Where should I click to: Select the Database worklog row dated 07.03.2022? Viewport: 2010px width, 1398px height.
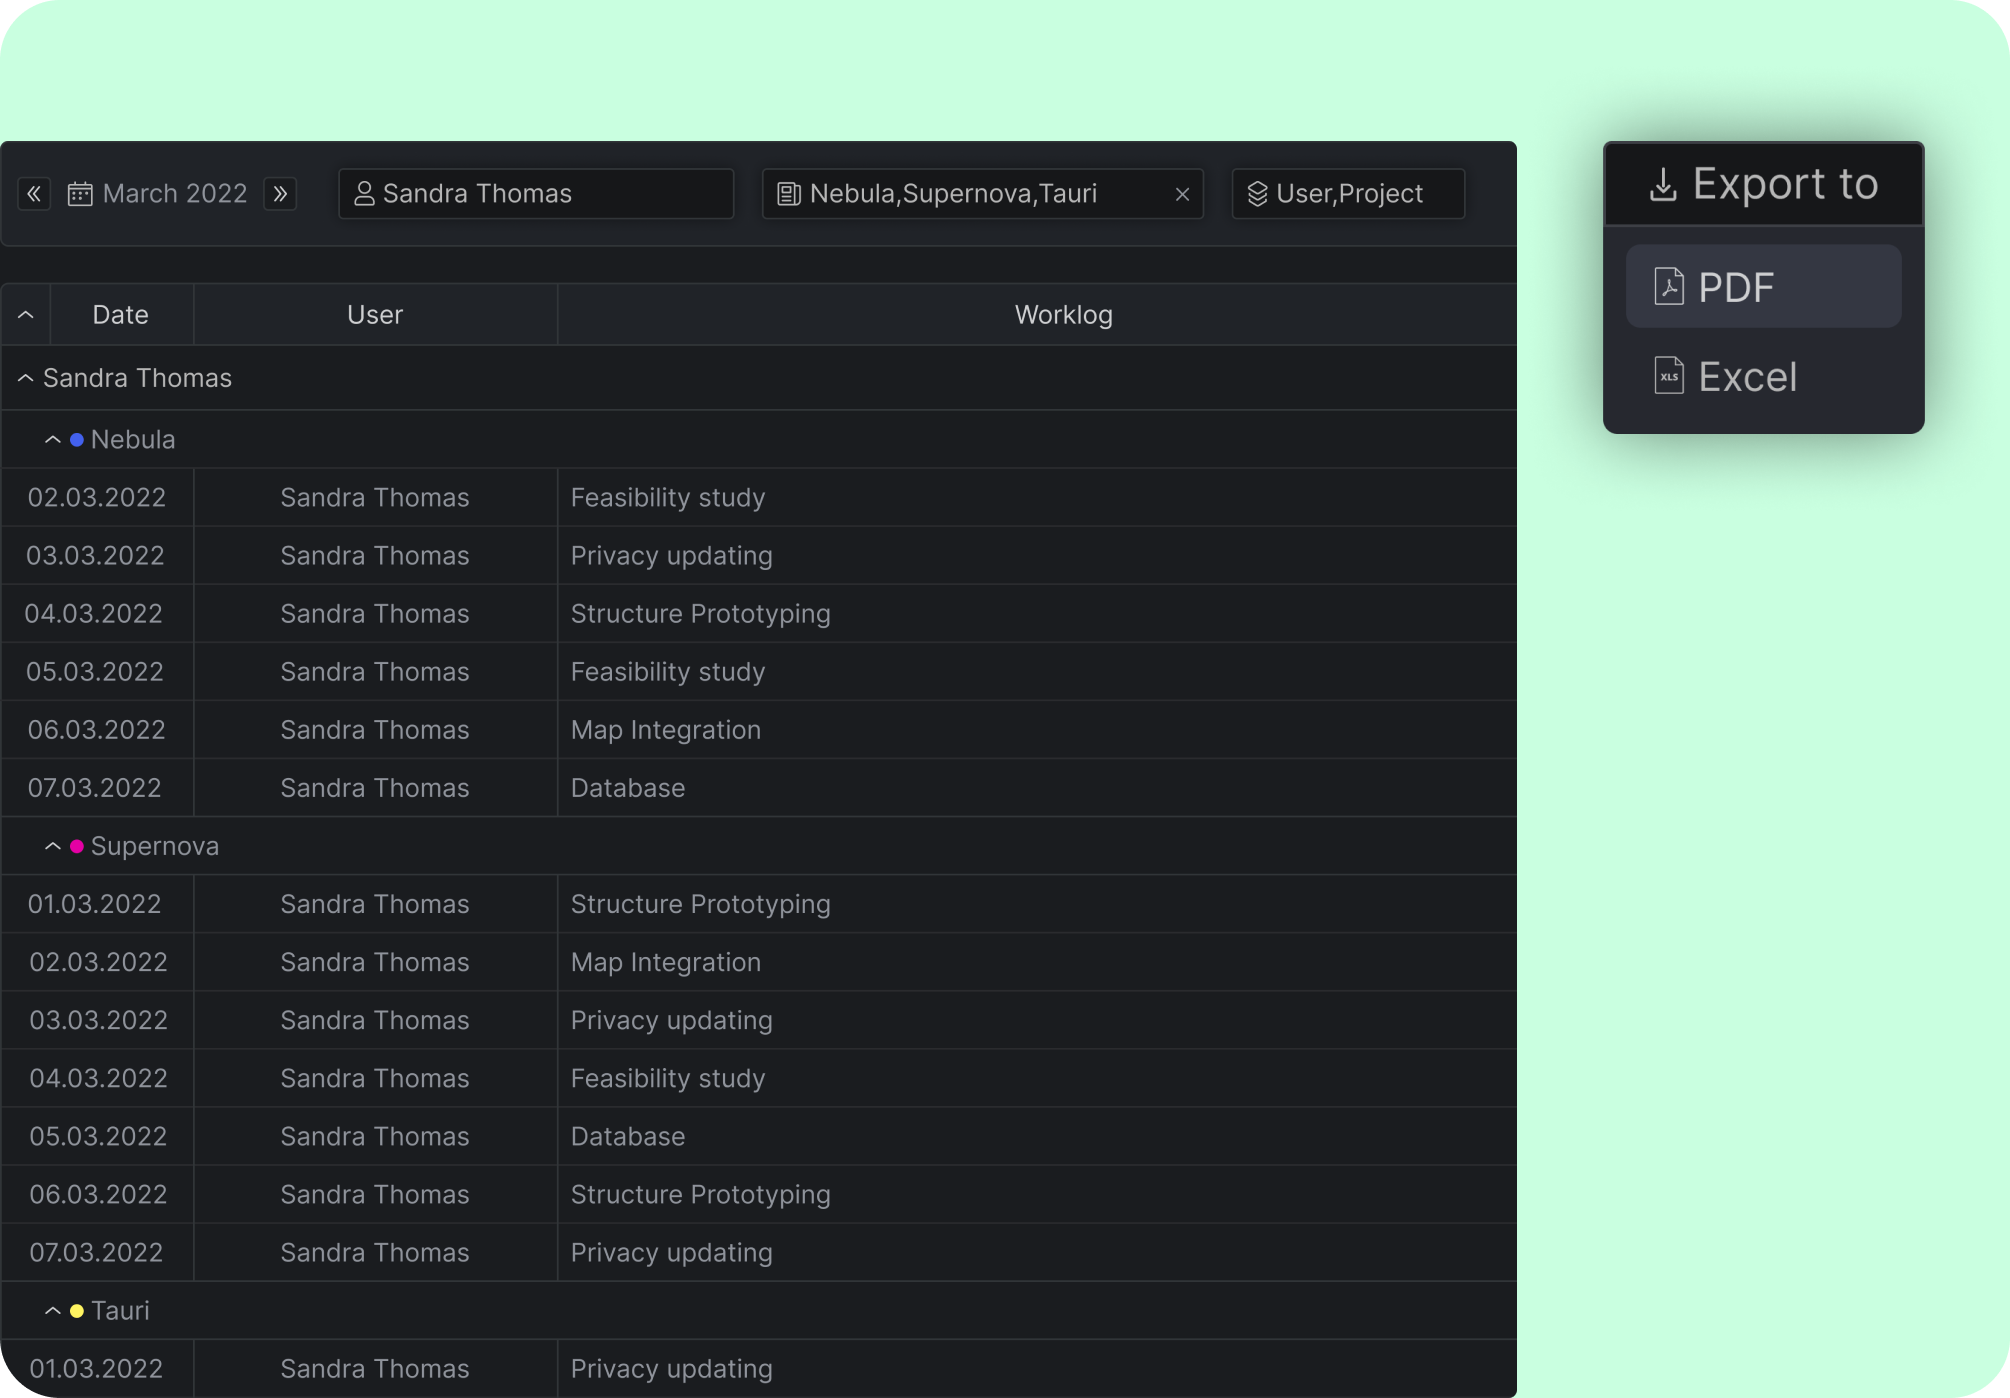coord(627,787)
